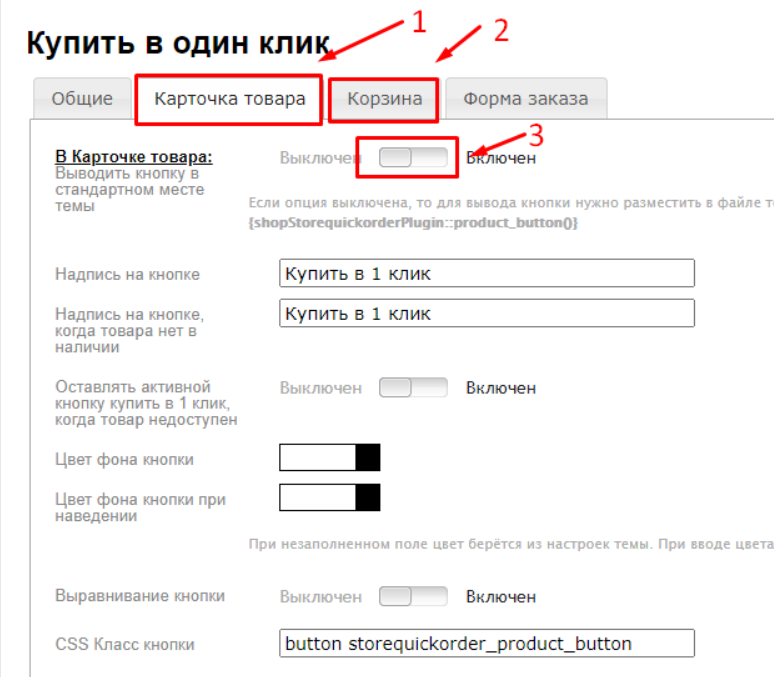Image resolution: width=774 pixels, height=677 pixels.
Task: Toggle the "Выравнивание кнопки" switch
Action: (413, 597)
